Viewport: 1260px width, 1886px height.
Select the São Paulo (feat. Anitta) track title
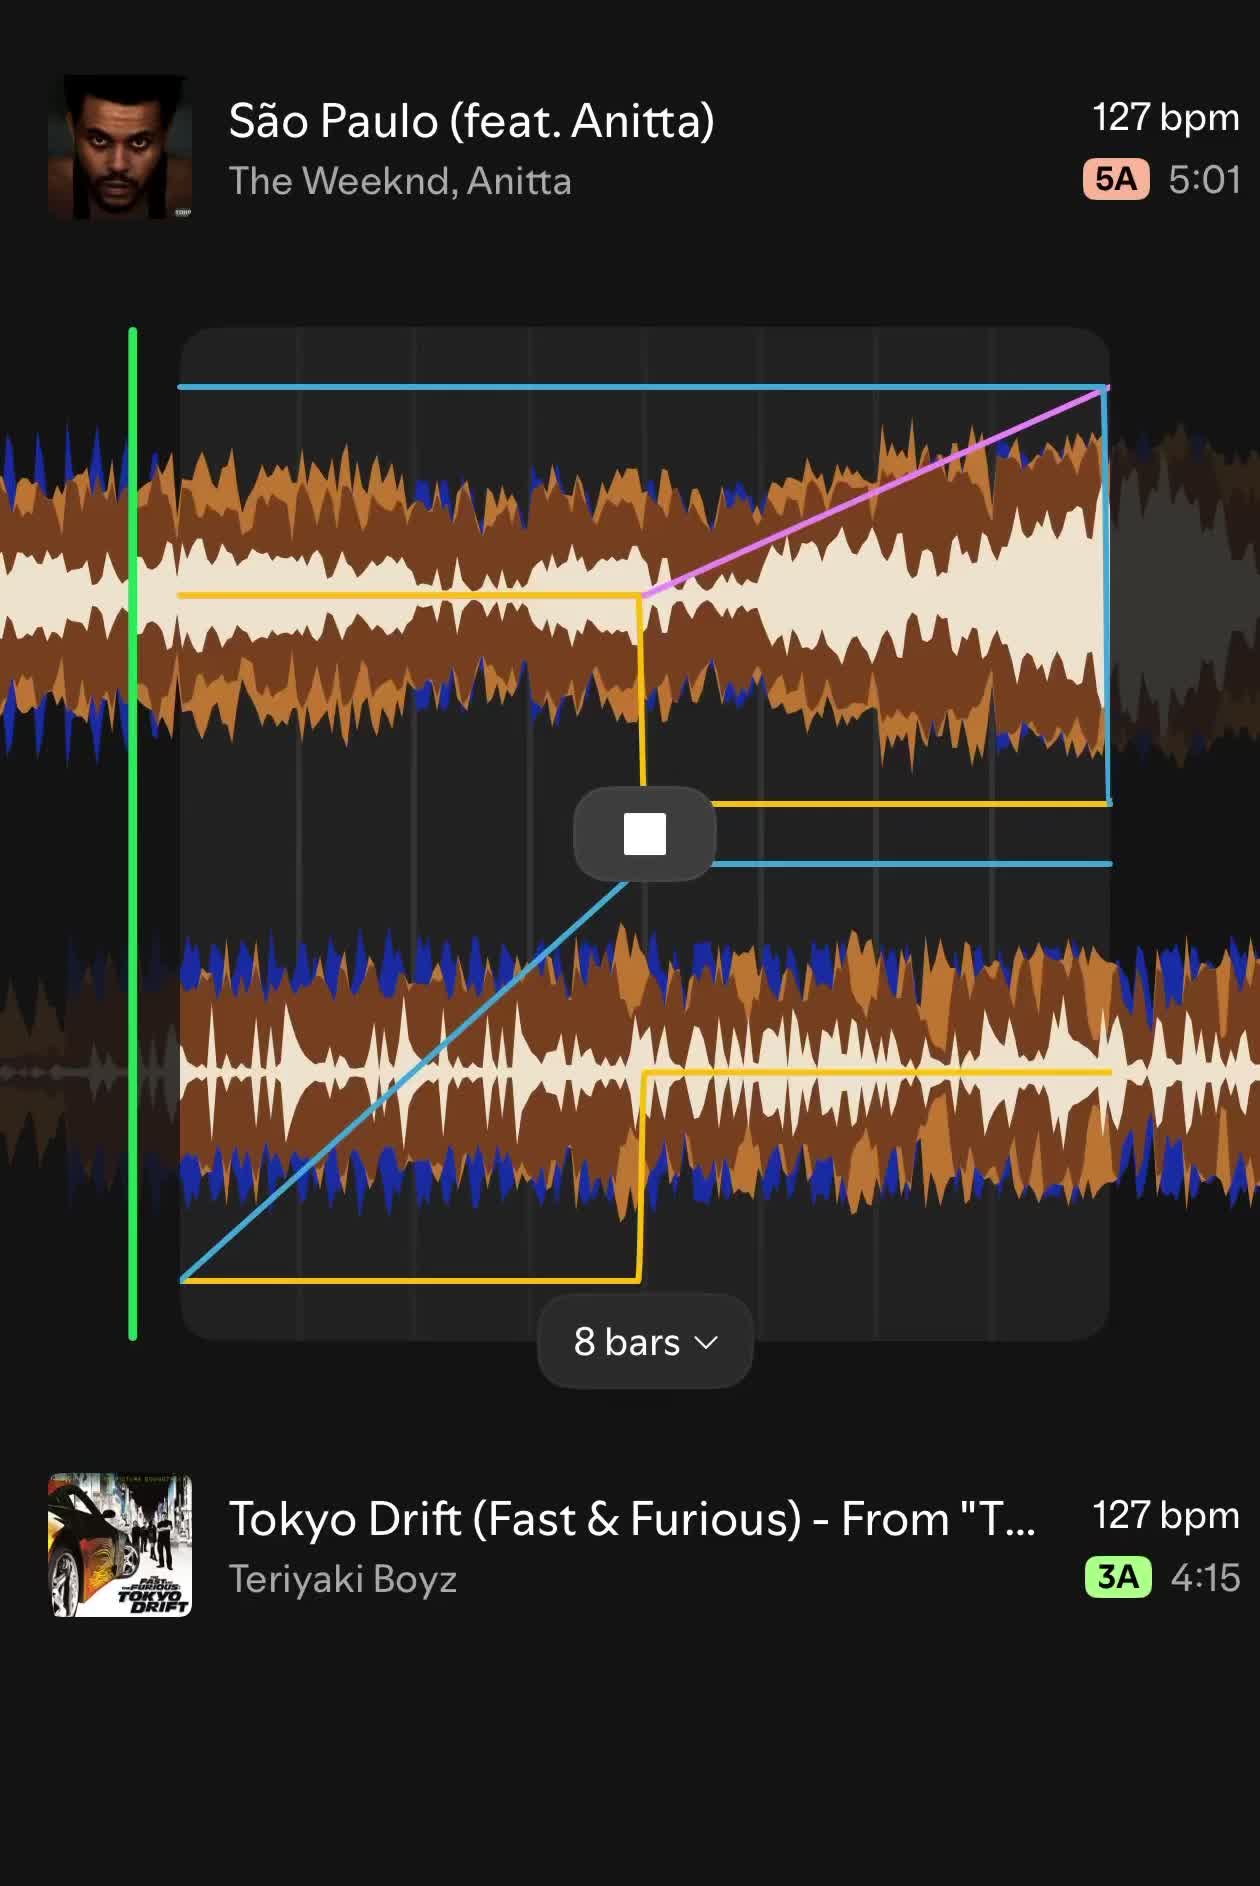(471, 121)
